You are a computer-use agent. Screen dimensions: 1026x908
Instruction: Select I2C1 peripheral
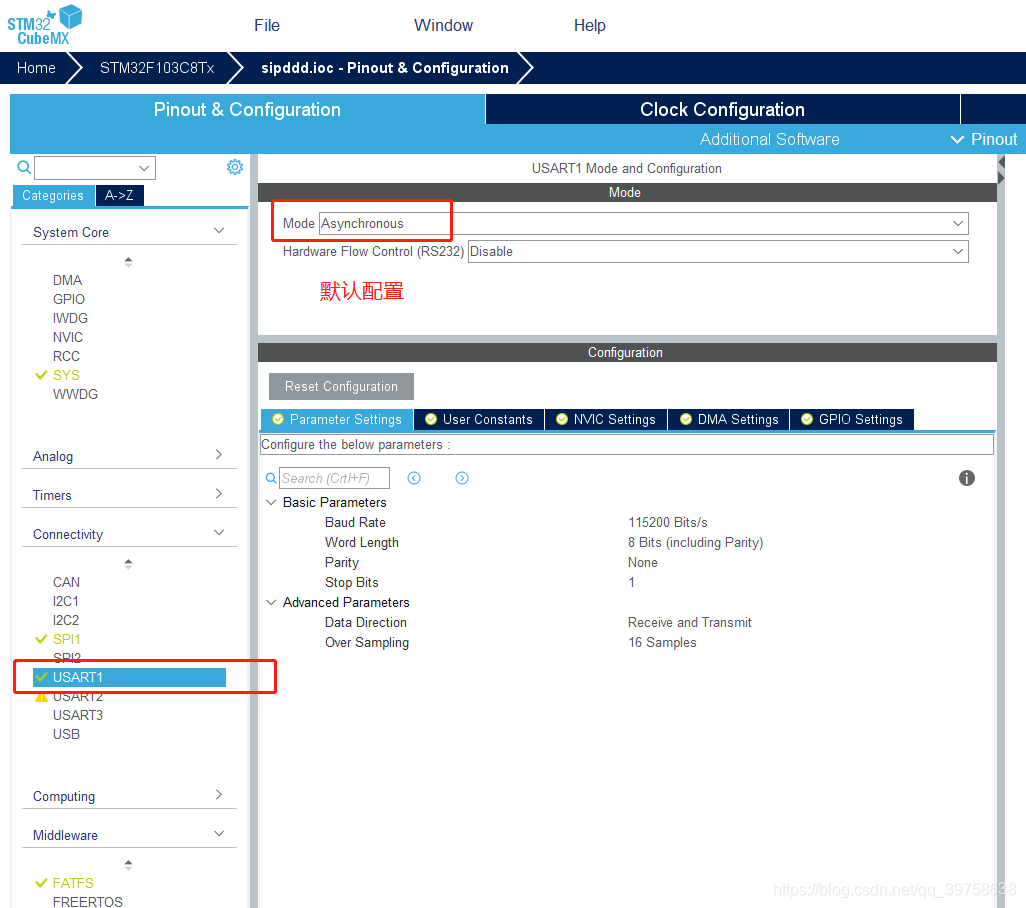click(x=65, y=601)
